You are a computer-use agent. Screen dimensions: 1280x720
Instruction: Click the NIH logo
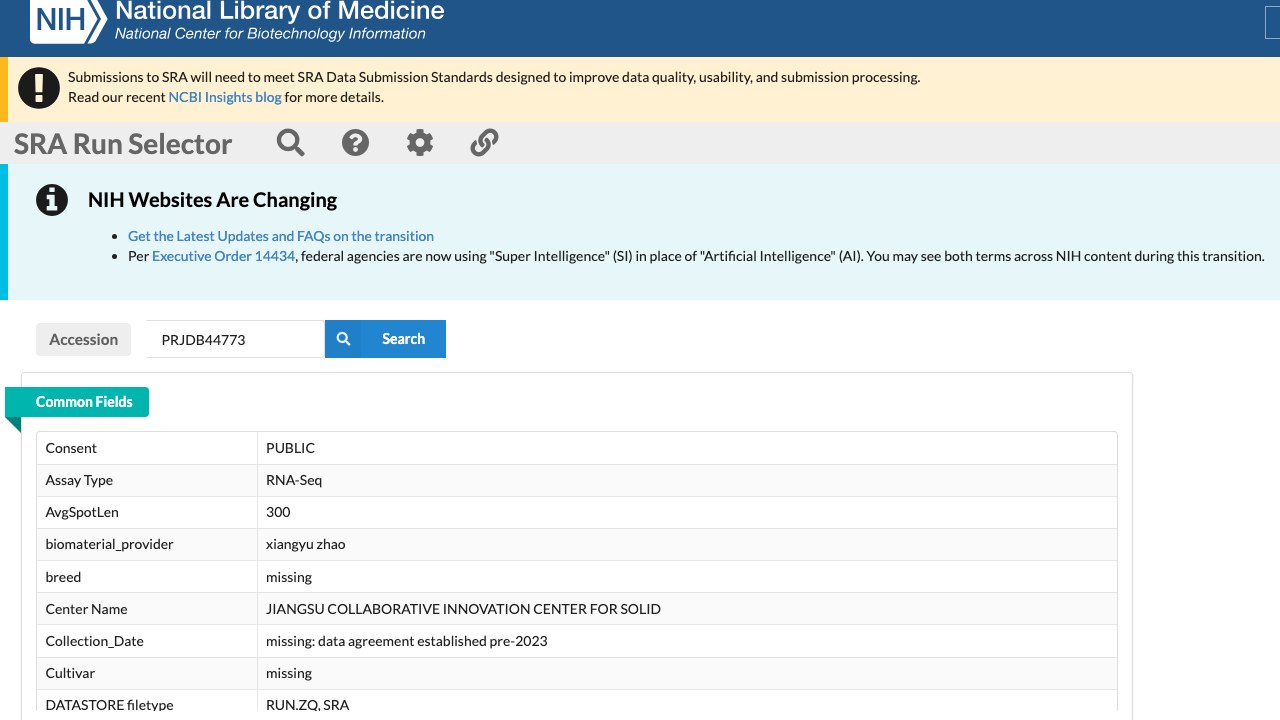pos(67,20)
